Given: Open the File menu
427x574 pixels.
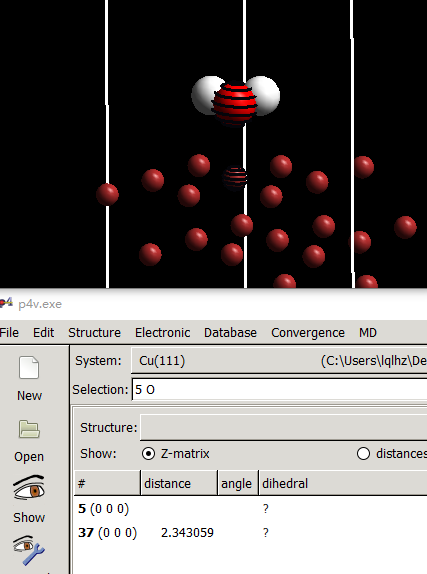Looking at the screenshot, I should [9, 332].
